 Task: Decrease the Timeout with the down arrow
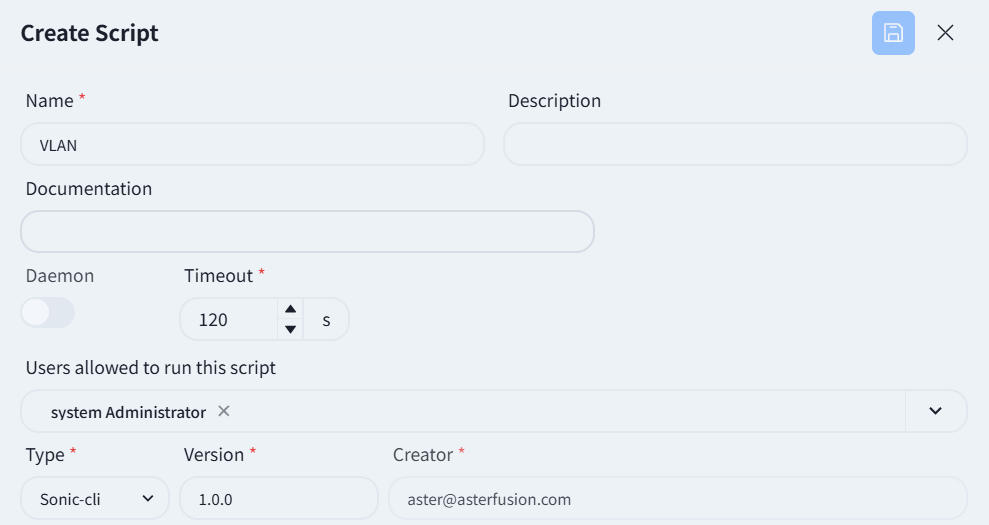[x=290, y=329]
